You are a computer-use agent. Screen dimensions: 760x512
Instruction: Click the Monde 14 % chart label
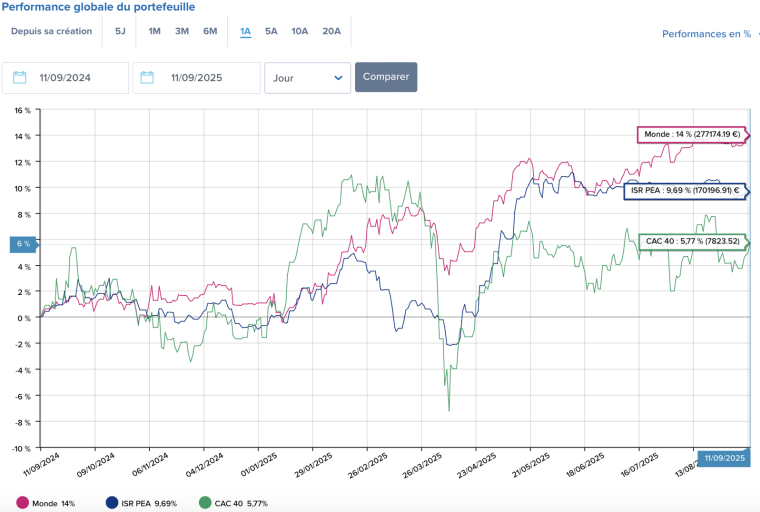tap(692, 134)
